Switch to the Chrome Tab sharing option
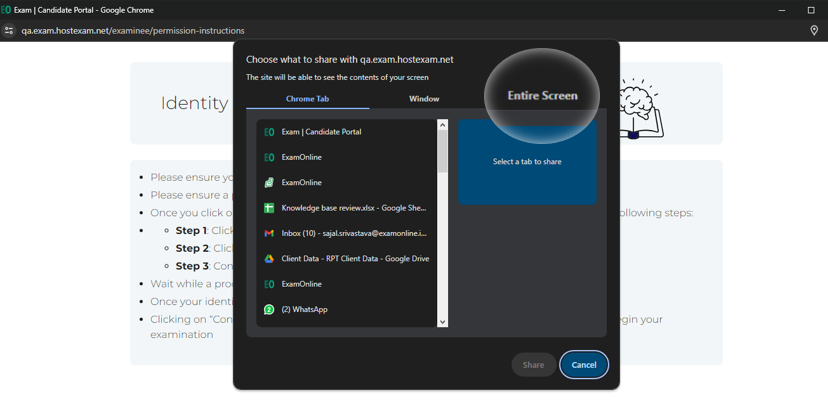828x406 pixels. (x=307, y=99)
